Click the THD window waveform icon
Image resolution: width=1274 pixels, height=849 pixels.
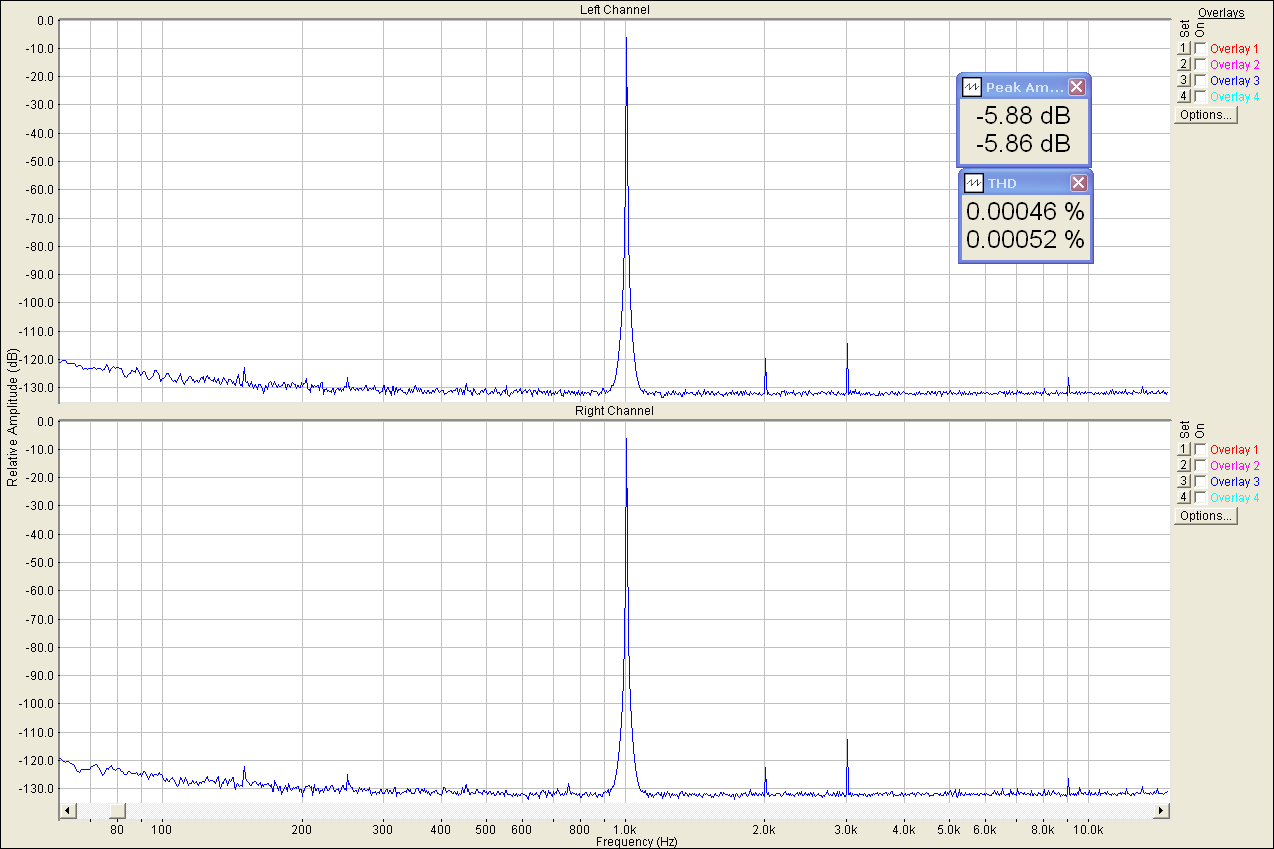point(974,183)
